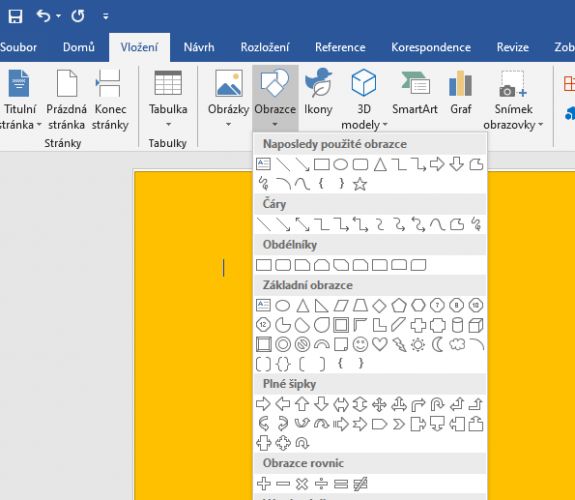The image size is (575, 500).
Task: Select the multiplication sign equation shape
Action: [302, 483]
